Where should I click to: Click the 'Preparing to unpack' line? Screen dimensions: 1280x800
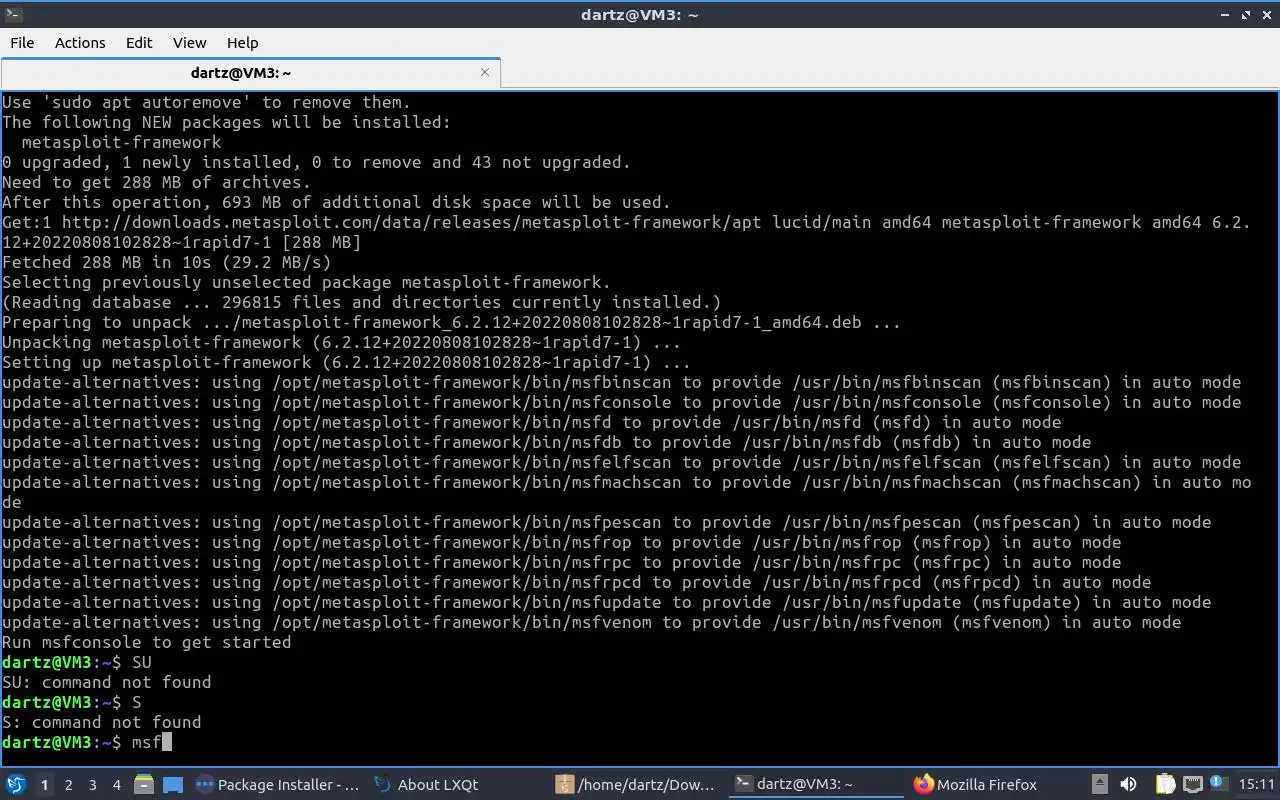click(451, 322)
